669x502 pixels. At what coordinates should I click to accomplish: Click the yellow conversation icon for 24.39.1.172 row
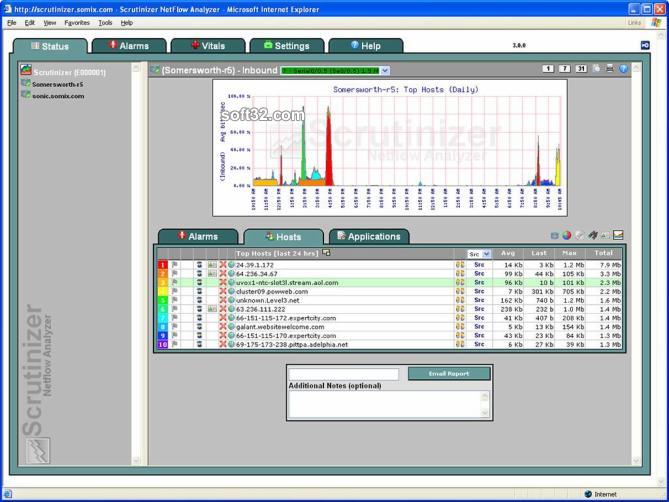coord(460,265)
